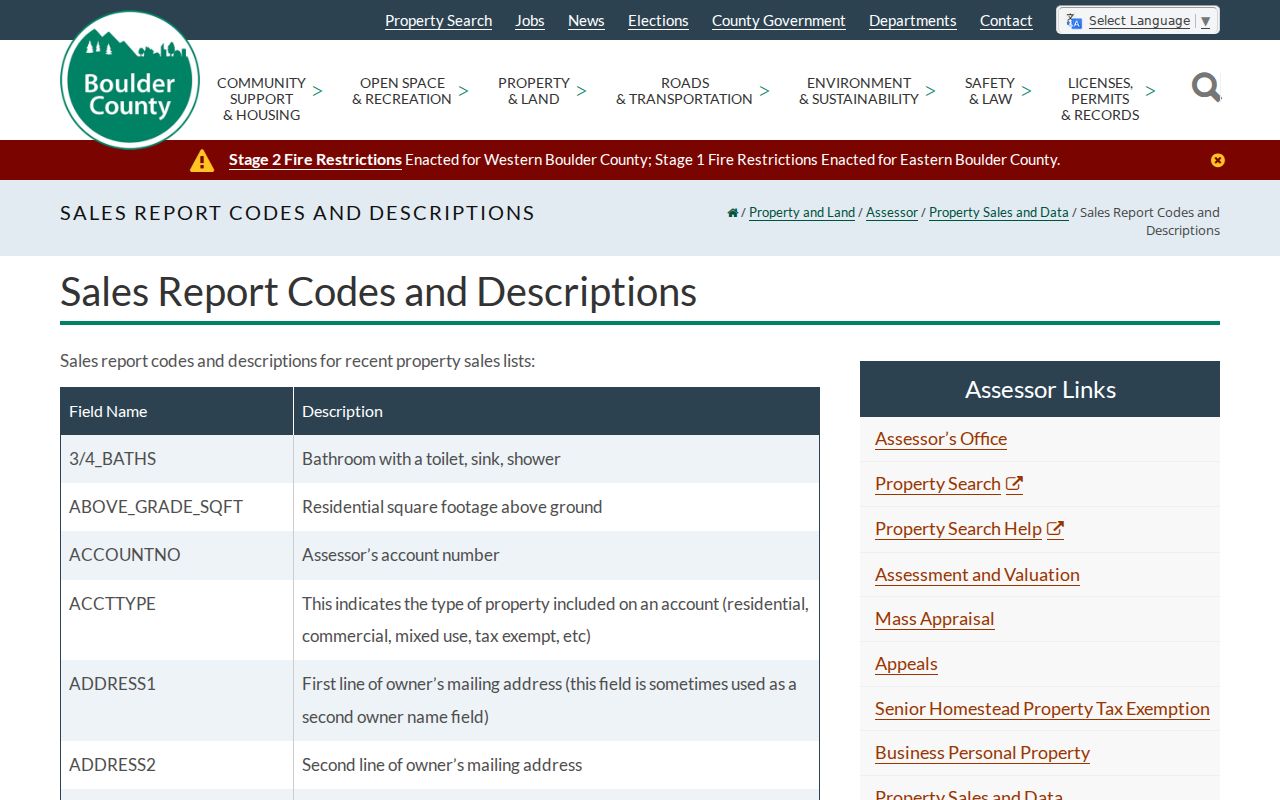This screenshot has height=800, width=1280.
Task: Open the Property Search Help link
Action: tap(958, 529)
